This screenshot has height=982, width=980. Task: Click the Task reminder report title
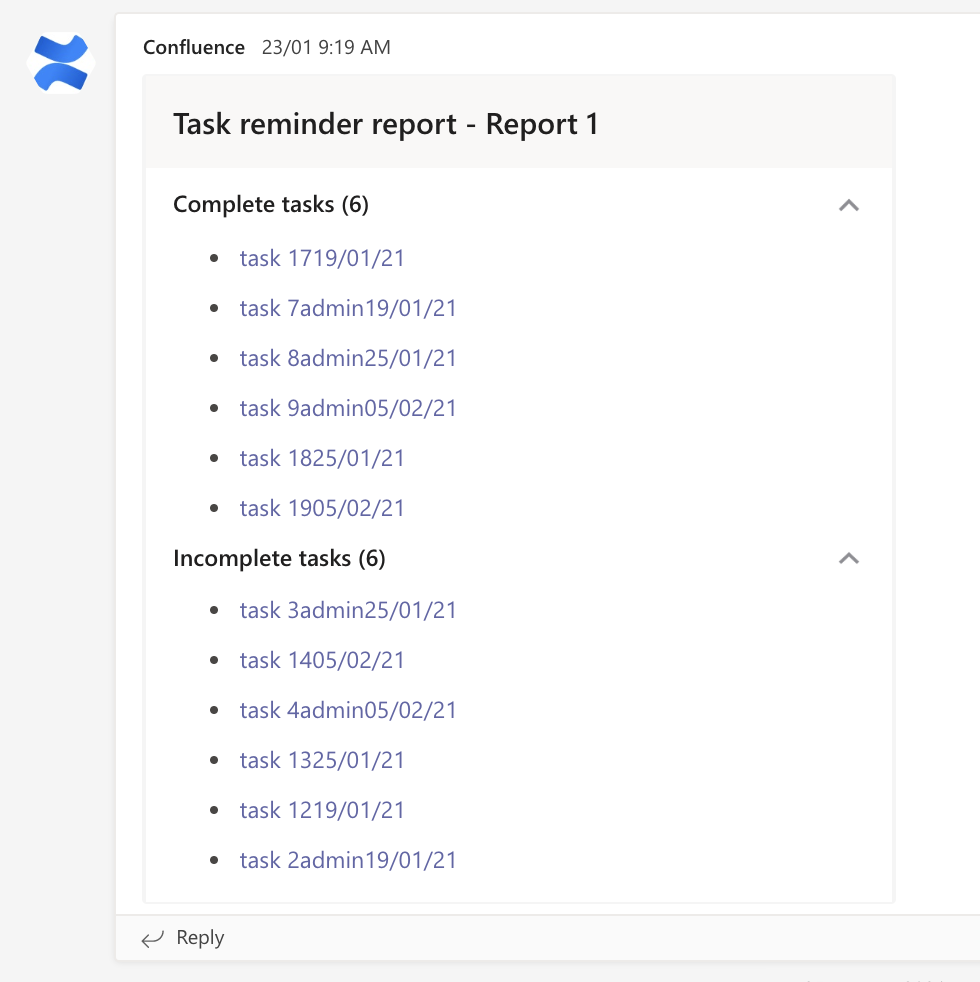(386, 125)
